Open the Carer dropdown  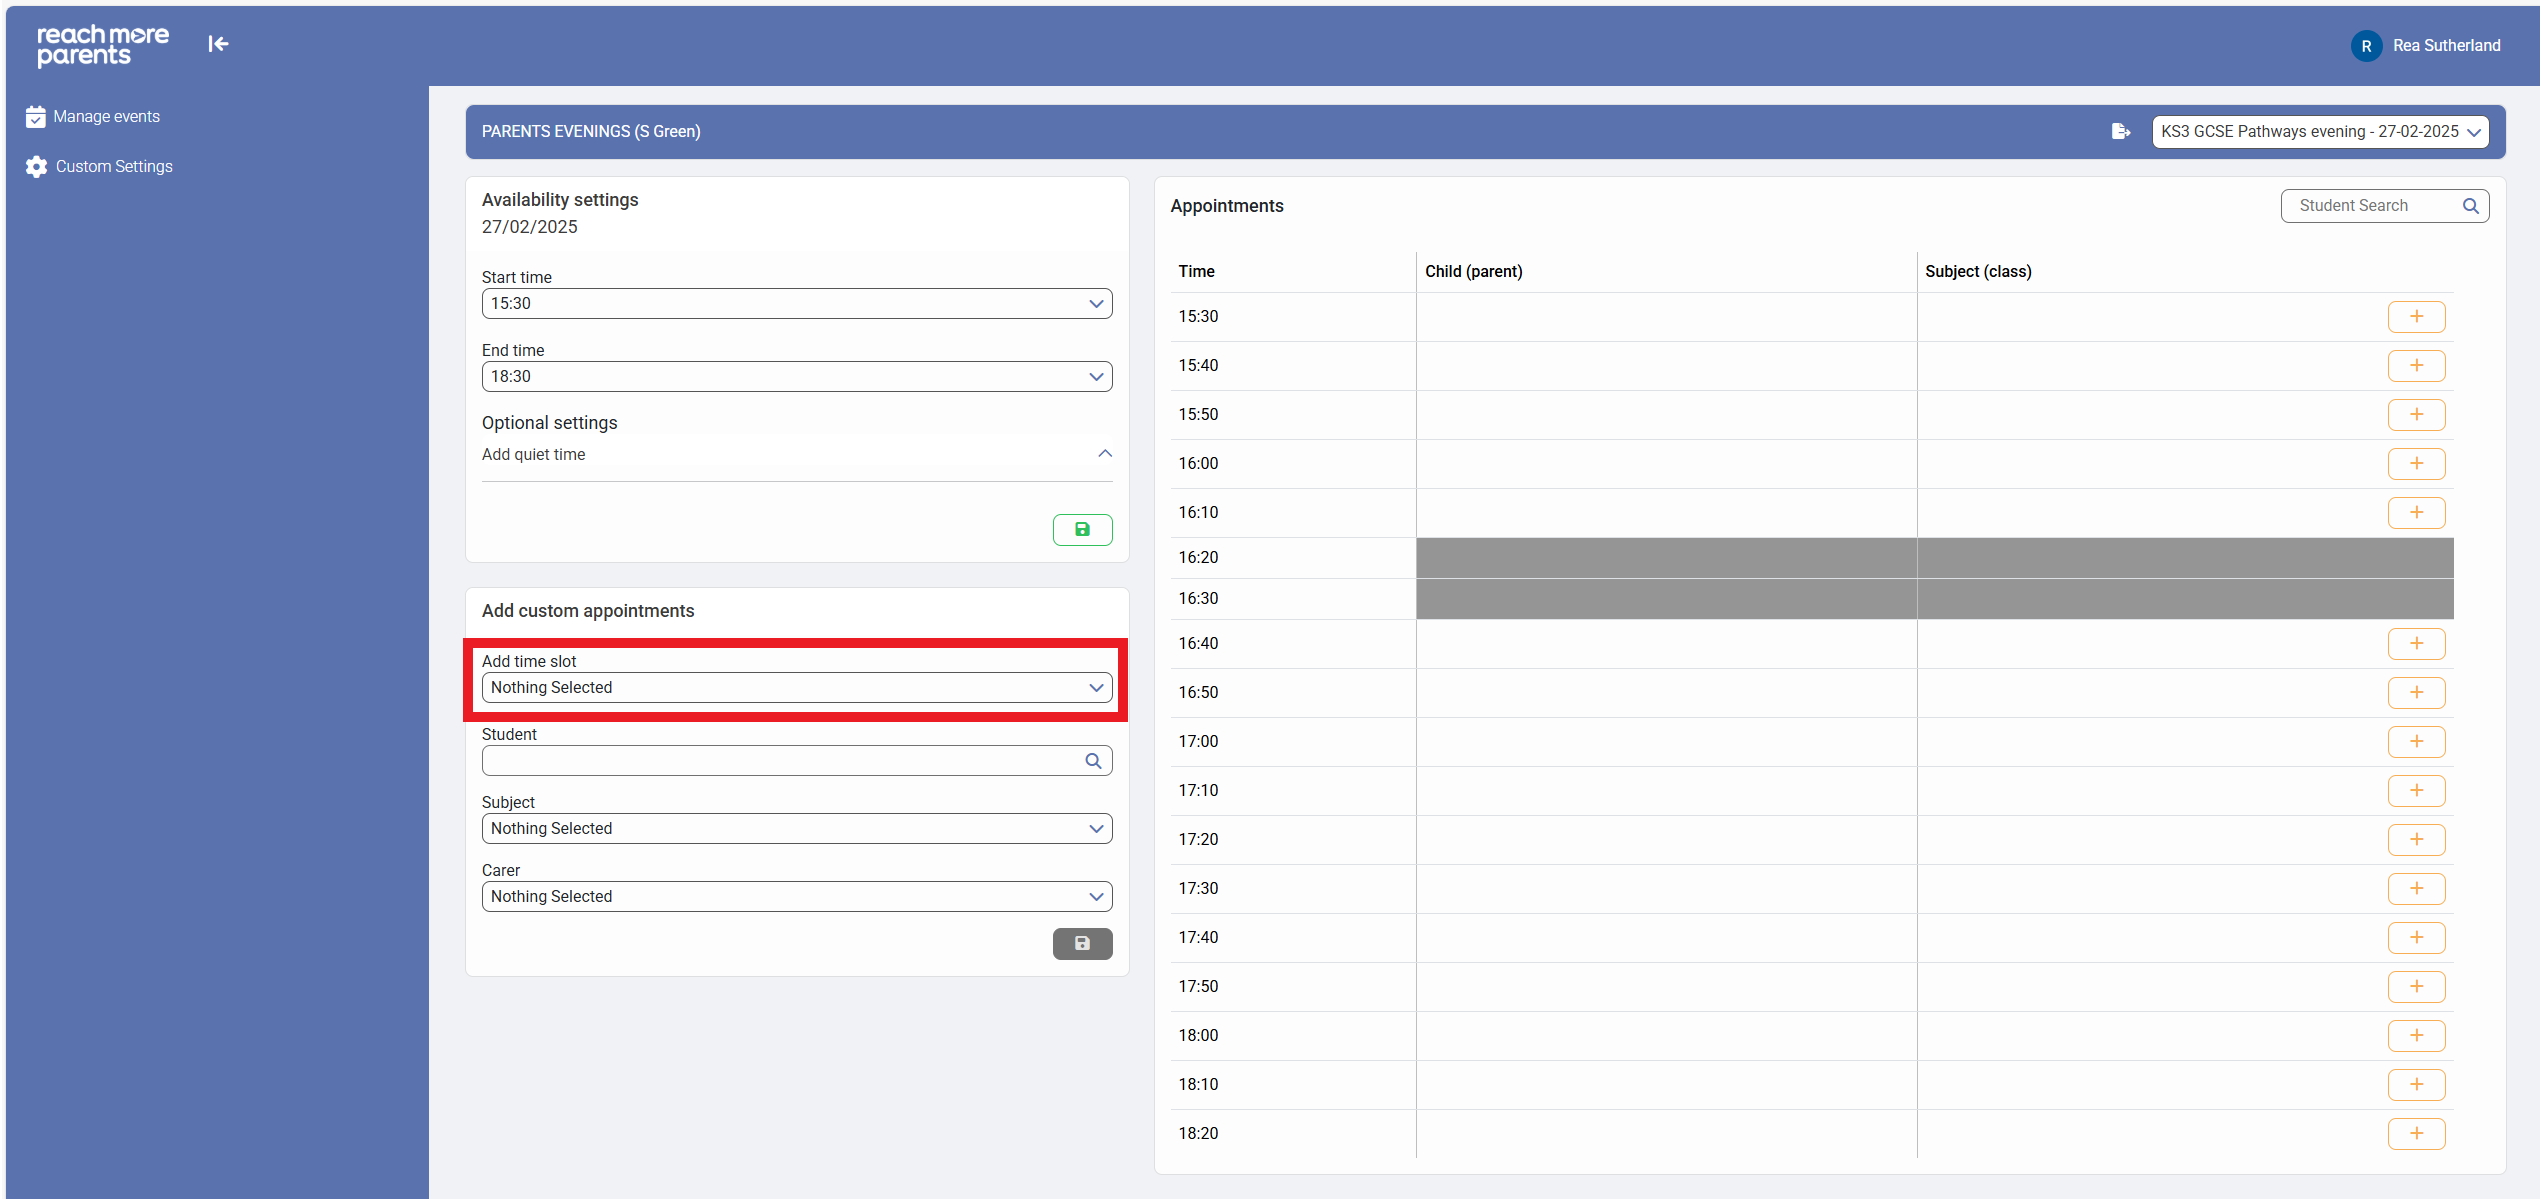click(796, 897)
